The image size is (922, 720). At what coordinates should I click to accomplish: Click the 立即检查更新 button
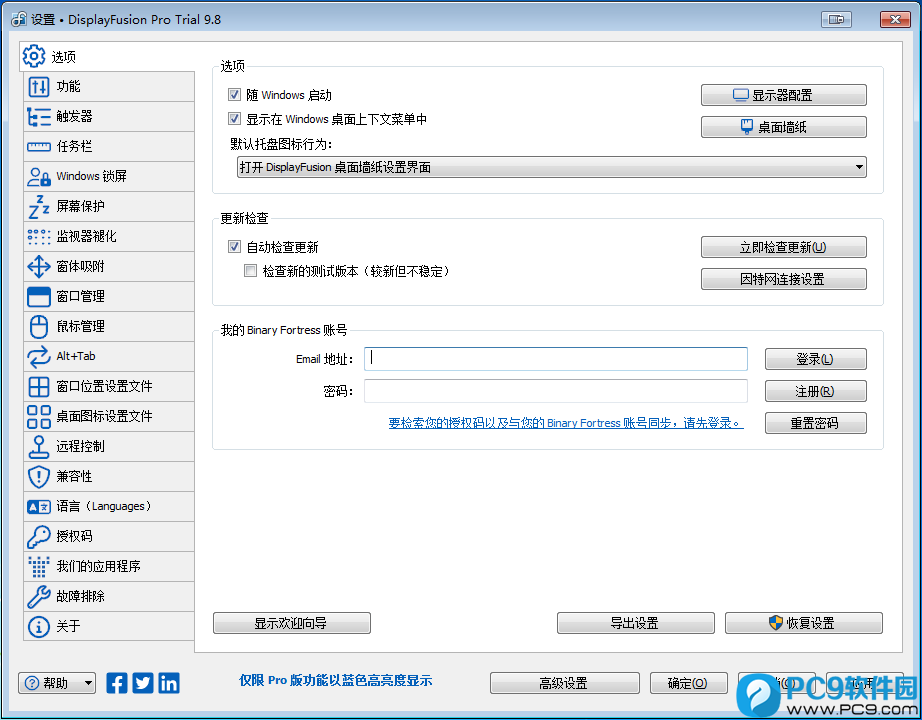point(784,247)
